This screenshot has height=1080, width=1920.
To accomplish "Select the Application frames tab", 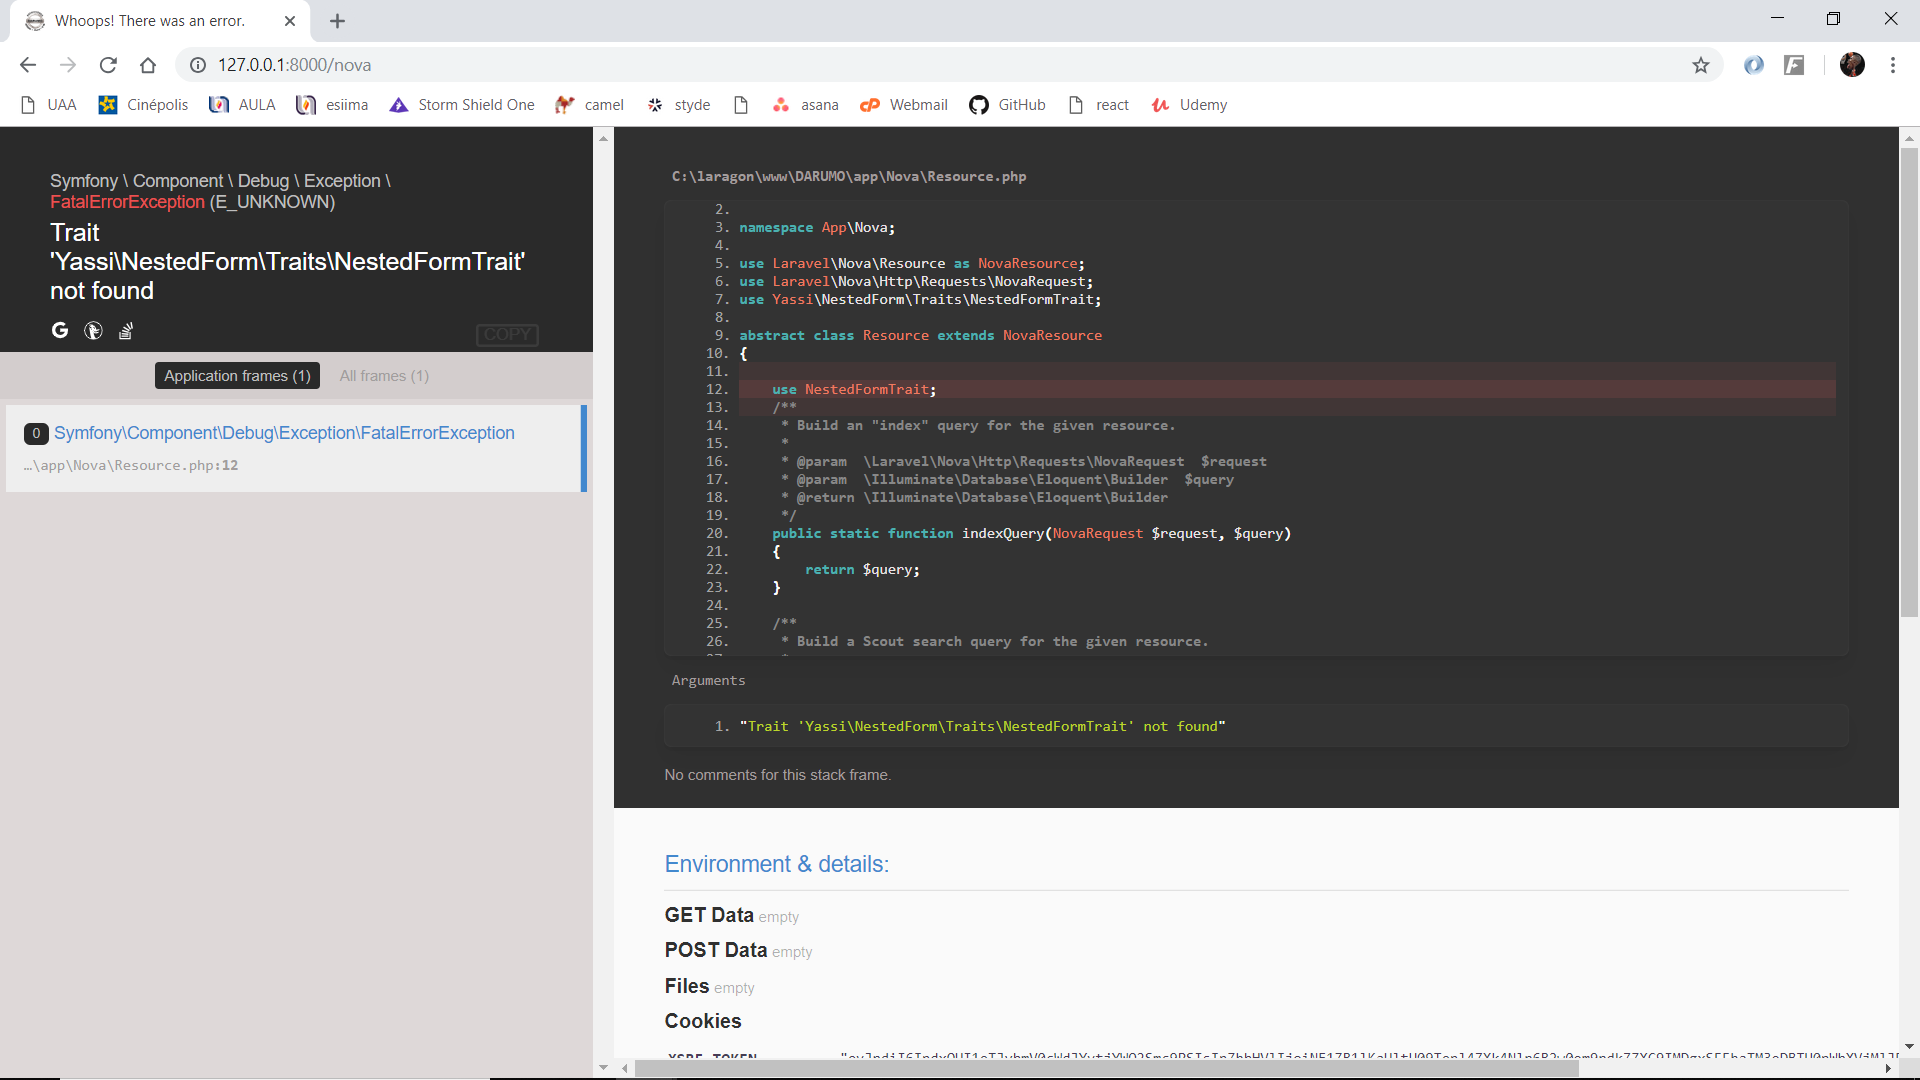I will coord(237,376).
